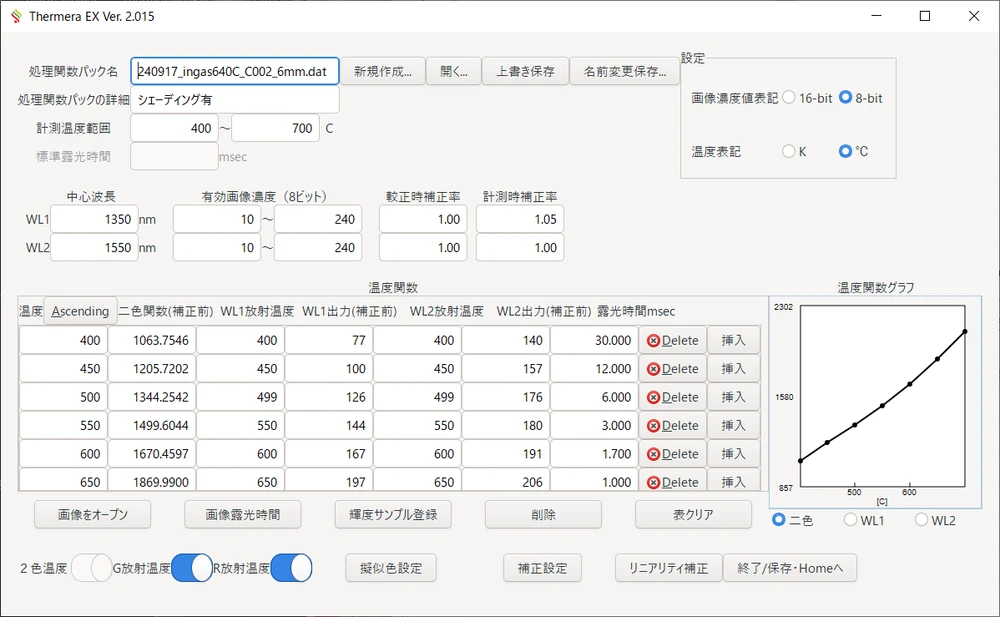Screen dimensions: 1000x617
Task: Click the Thermera EX app icon
Action: click(15, 16)
